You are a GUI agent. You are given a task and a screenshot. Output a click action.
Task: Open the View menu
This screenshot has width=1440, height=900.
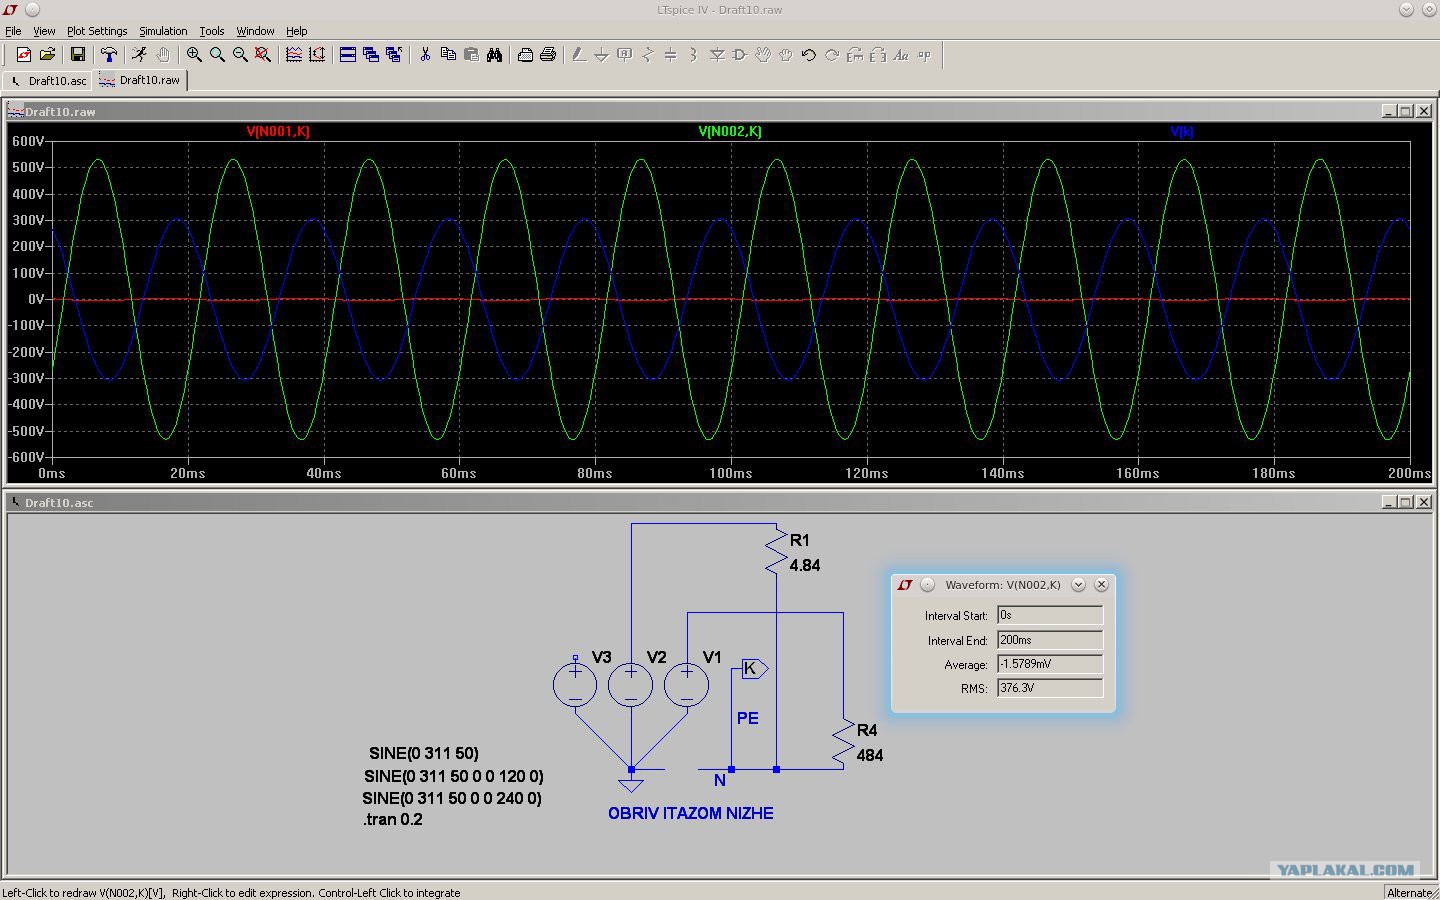(x=44, y=31)
